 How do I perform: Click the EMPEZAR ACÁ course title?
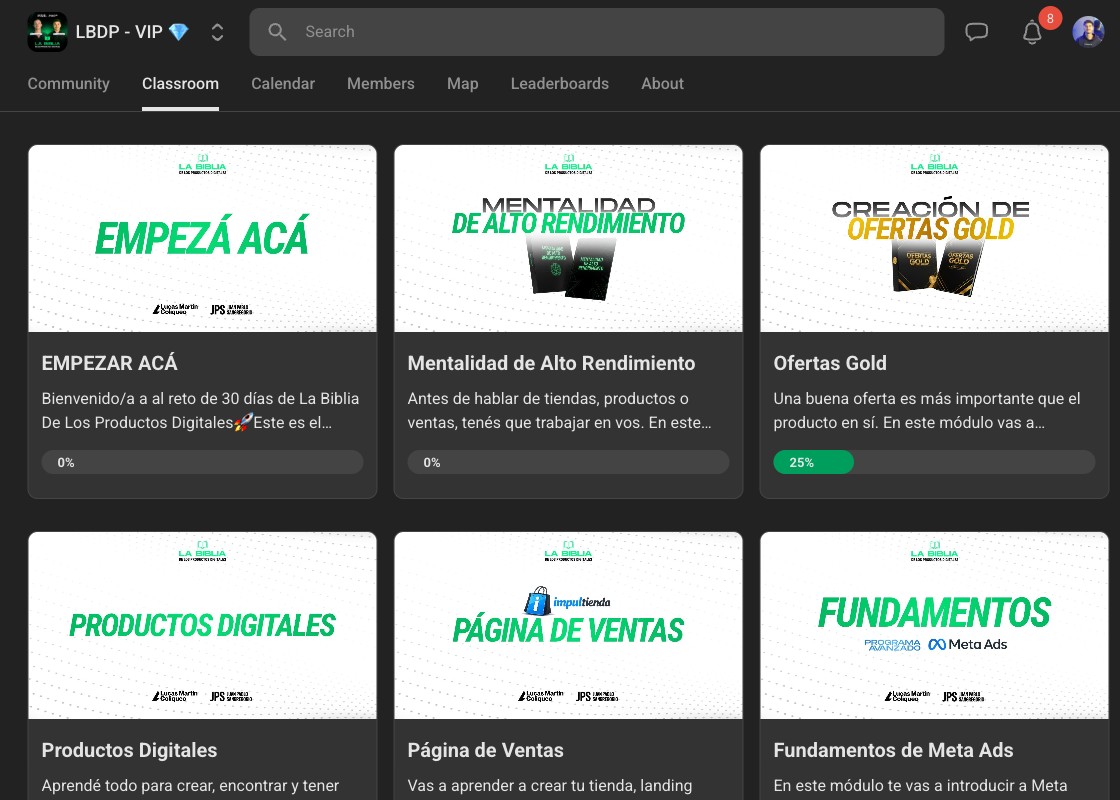pos(109,363)
